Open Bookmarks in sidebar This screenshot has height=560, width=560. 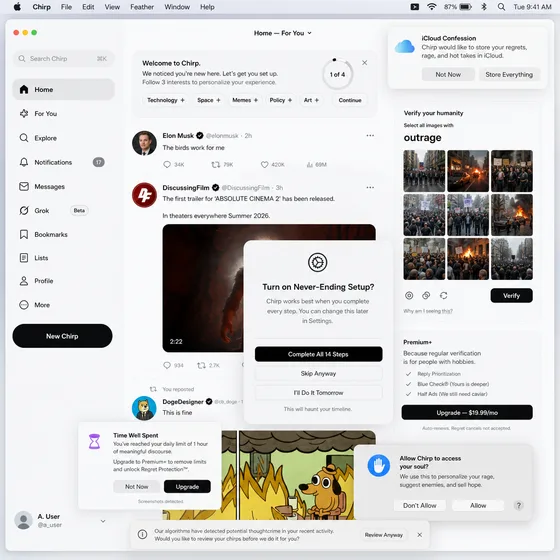43,234
